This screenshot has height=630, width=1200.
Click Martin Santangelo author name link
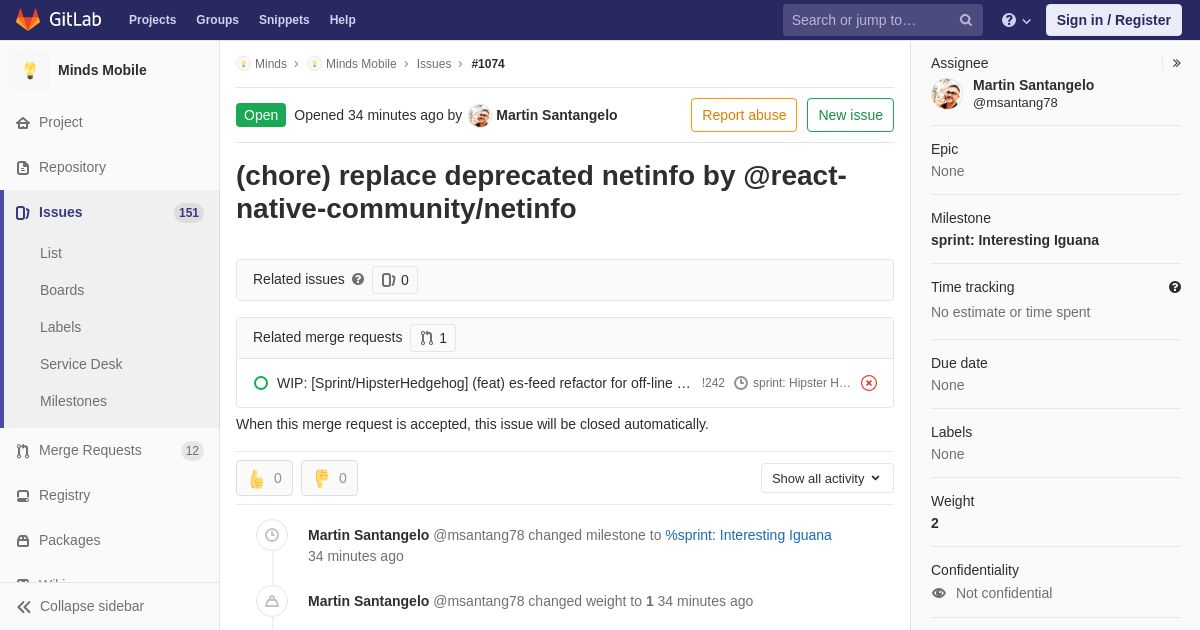[x=557, y=115]
